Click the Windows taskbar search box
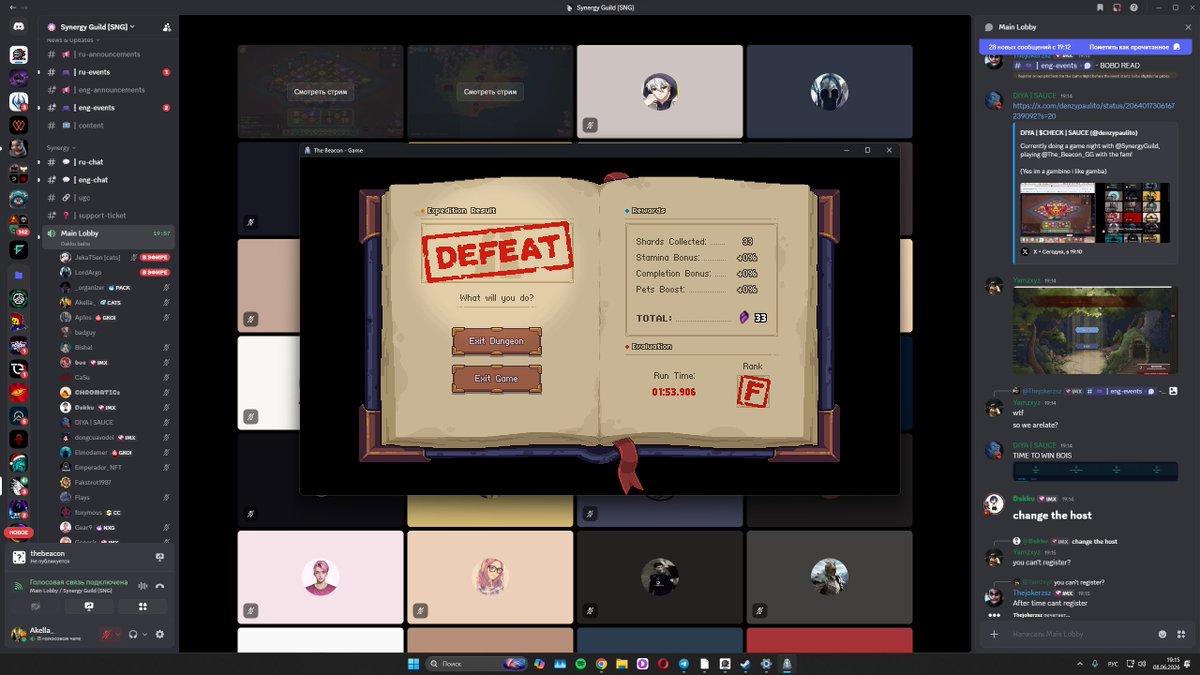Viewport: 1200px width, 675px height. 476,663
